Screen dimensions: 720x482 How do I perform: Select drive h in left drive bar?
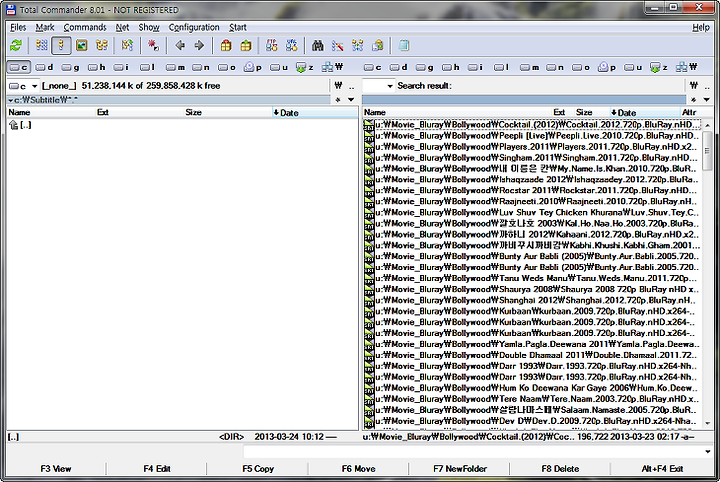[96, 67]
